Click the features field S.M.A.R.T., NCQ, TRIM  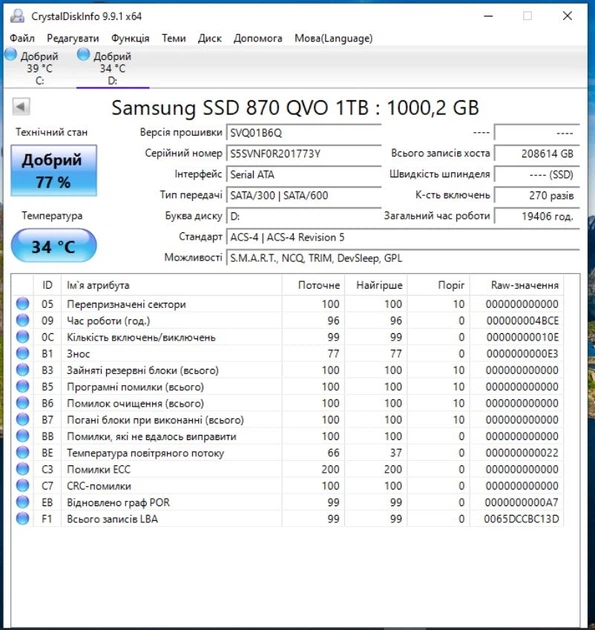(403, 258)
